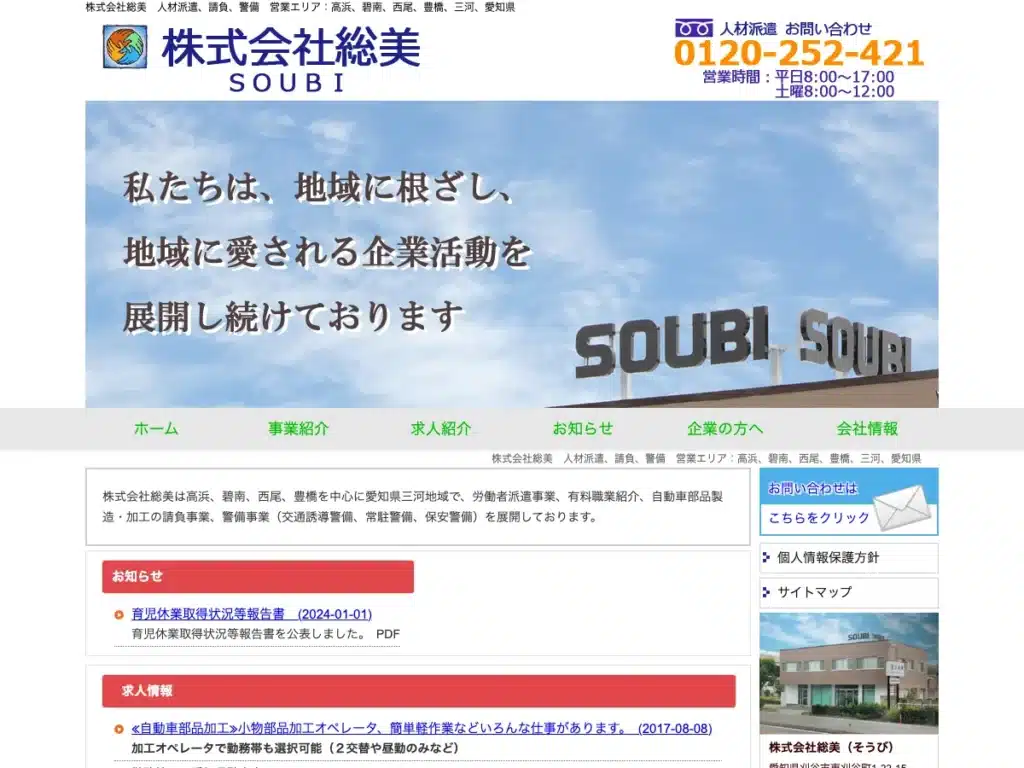Click the red 求人情報 section header
1024x768 pixels.
tap(419, 691)
